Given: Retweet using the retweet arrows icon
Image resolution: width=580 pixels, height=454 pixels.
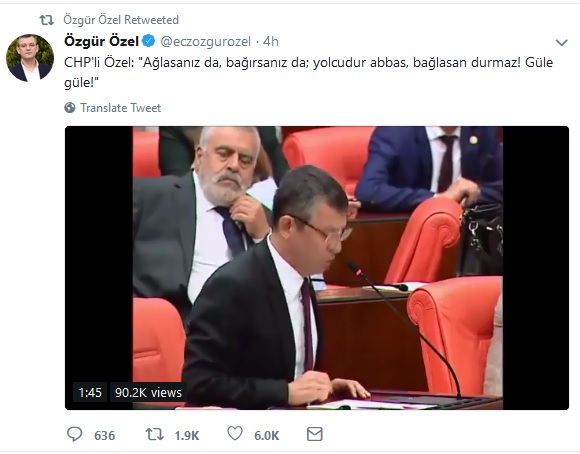Looking at the screenshot, I should click(x=154, y=434).
